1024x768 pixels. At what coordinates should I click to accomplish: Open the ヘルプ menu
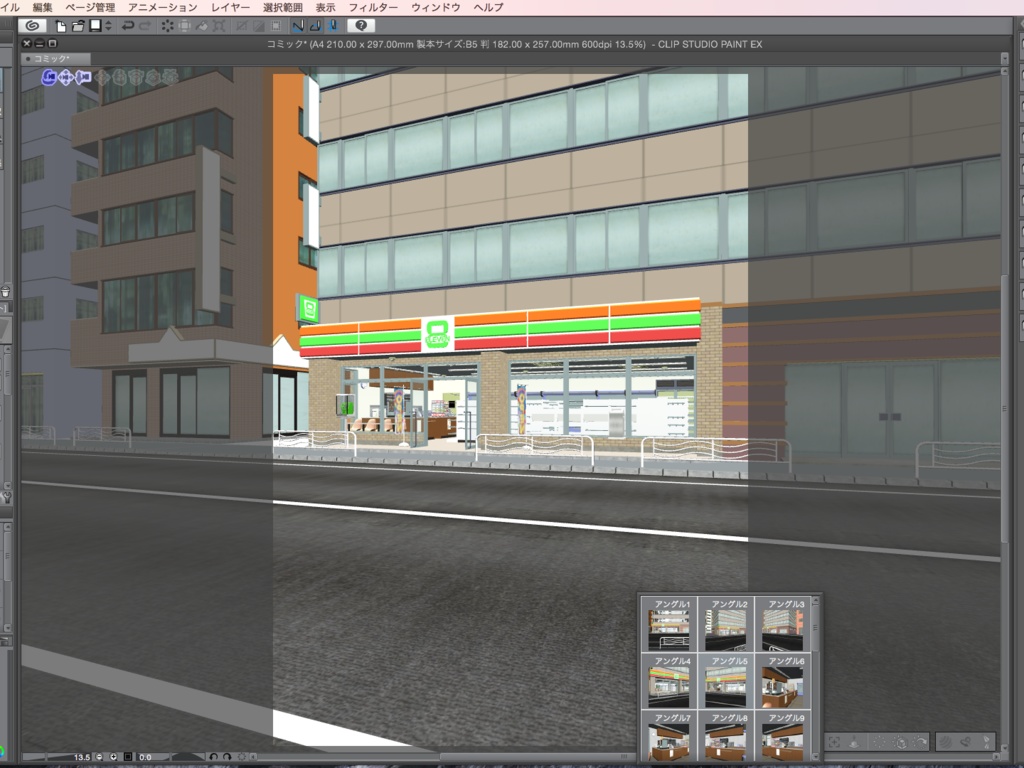(488, 7)
